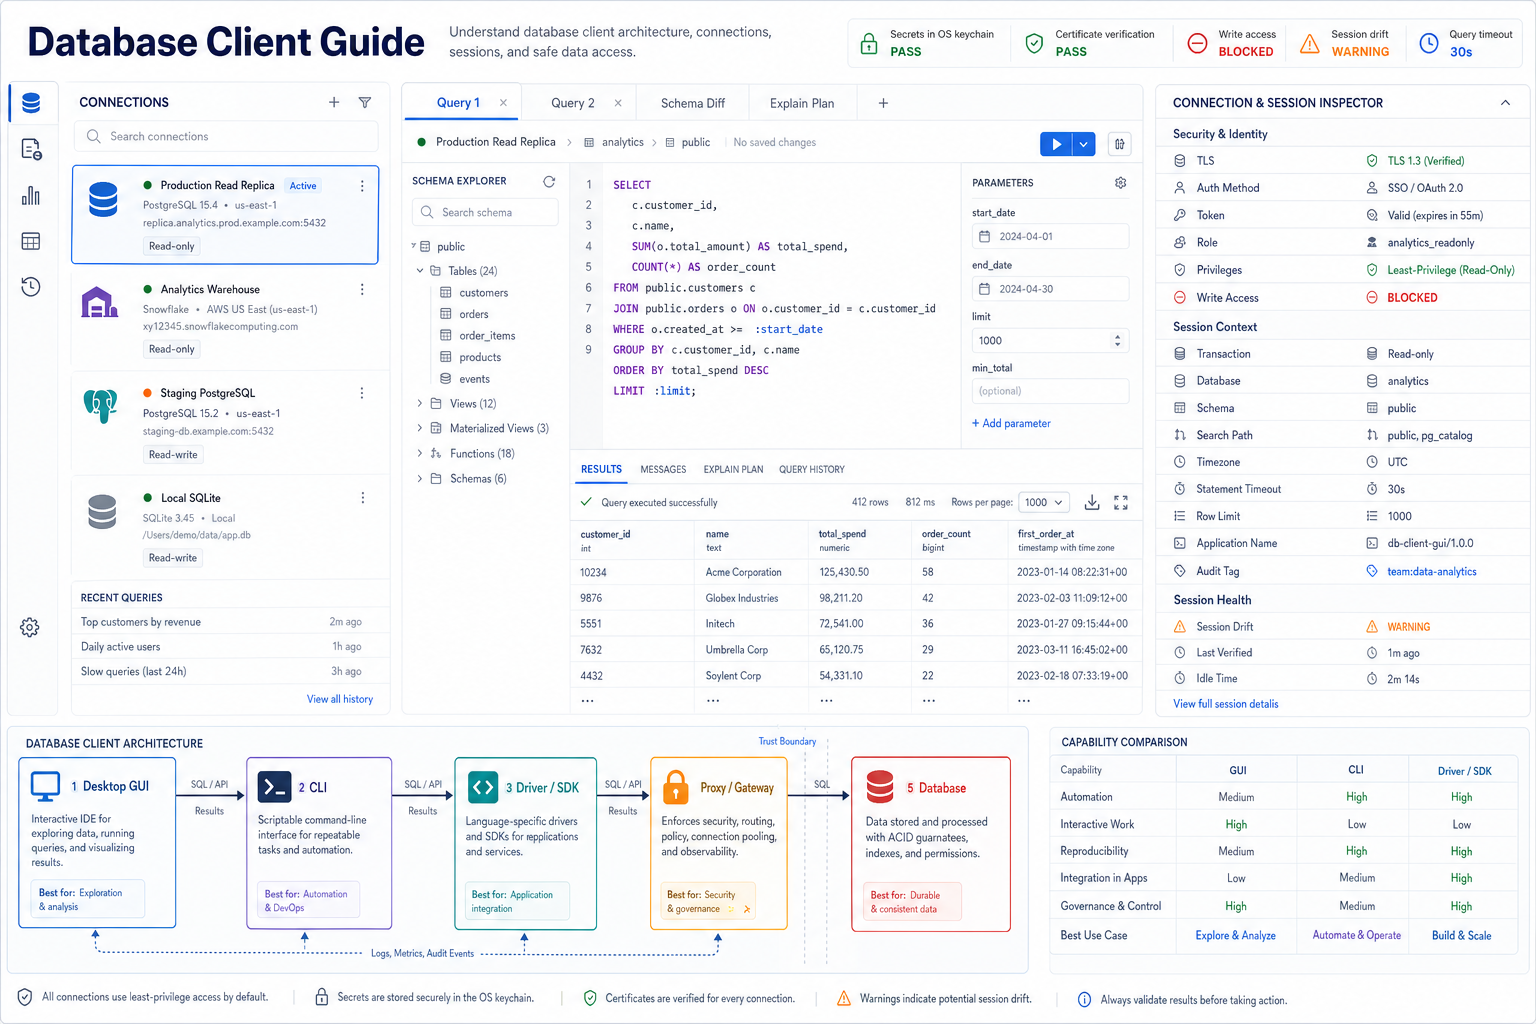Close the Query 1 tab
This screenshot has height=1024, width=1536.
click(x=503, y=103)
